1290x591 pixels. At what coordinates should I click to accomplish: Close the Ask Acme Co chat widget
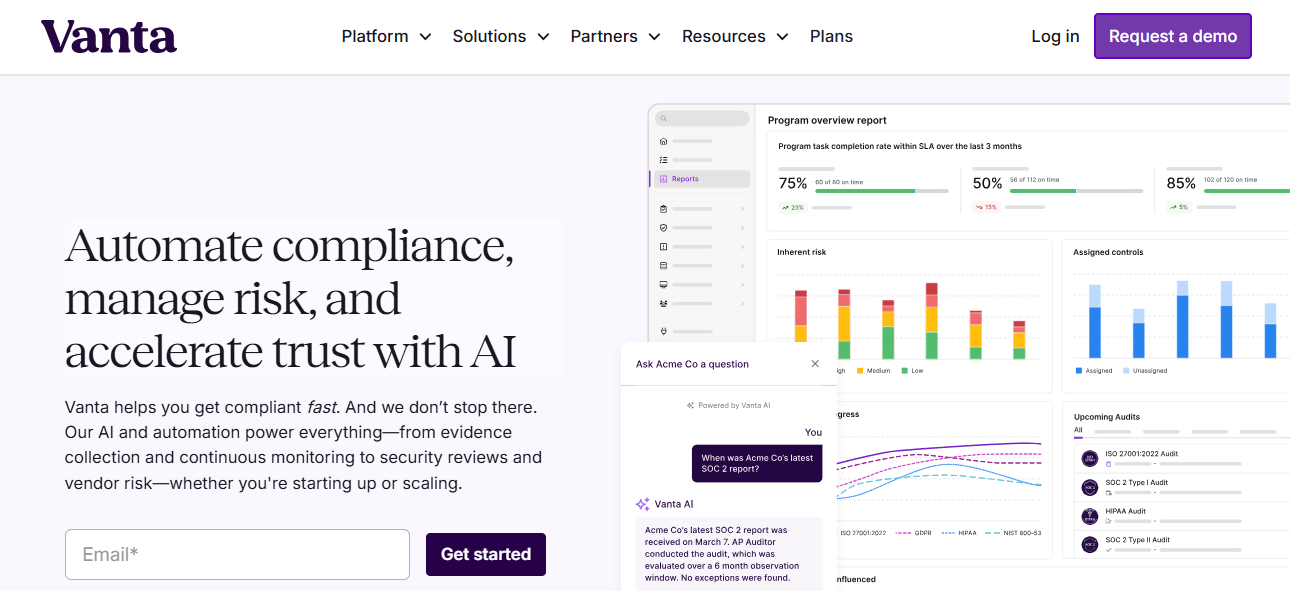tap(815, 363)
